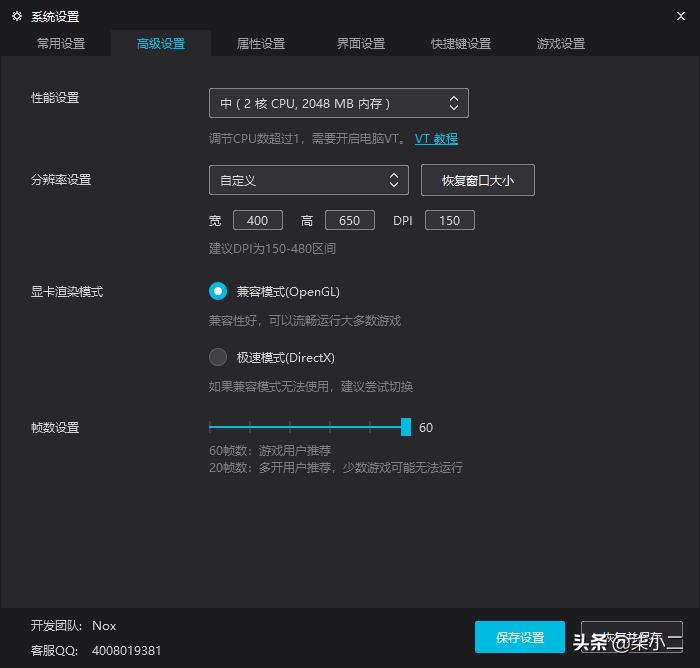Click the 建议DPI为150-480区间 hint text
The width and height of the screenshot is (700, 668).
coord(272,248)
